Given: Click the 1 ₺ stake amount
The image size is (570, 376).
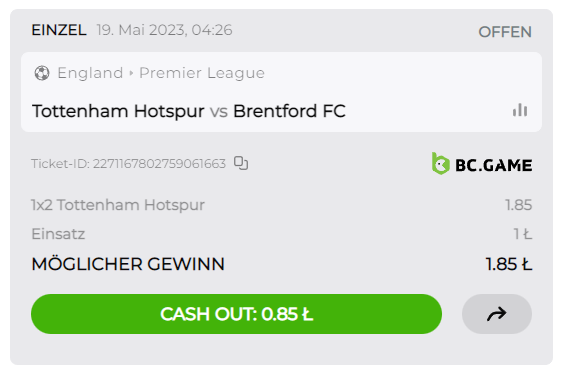Looking at the screenshot, I should pyautogui.click(x=523, y=234).
